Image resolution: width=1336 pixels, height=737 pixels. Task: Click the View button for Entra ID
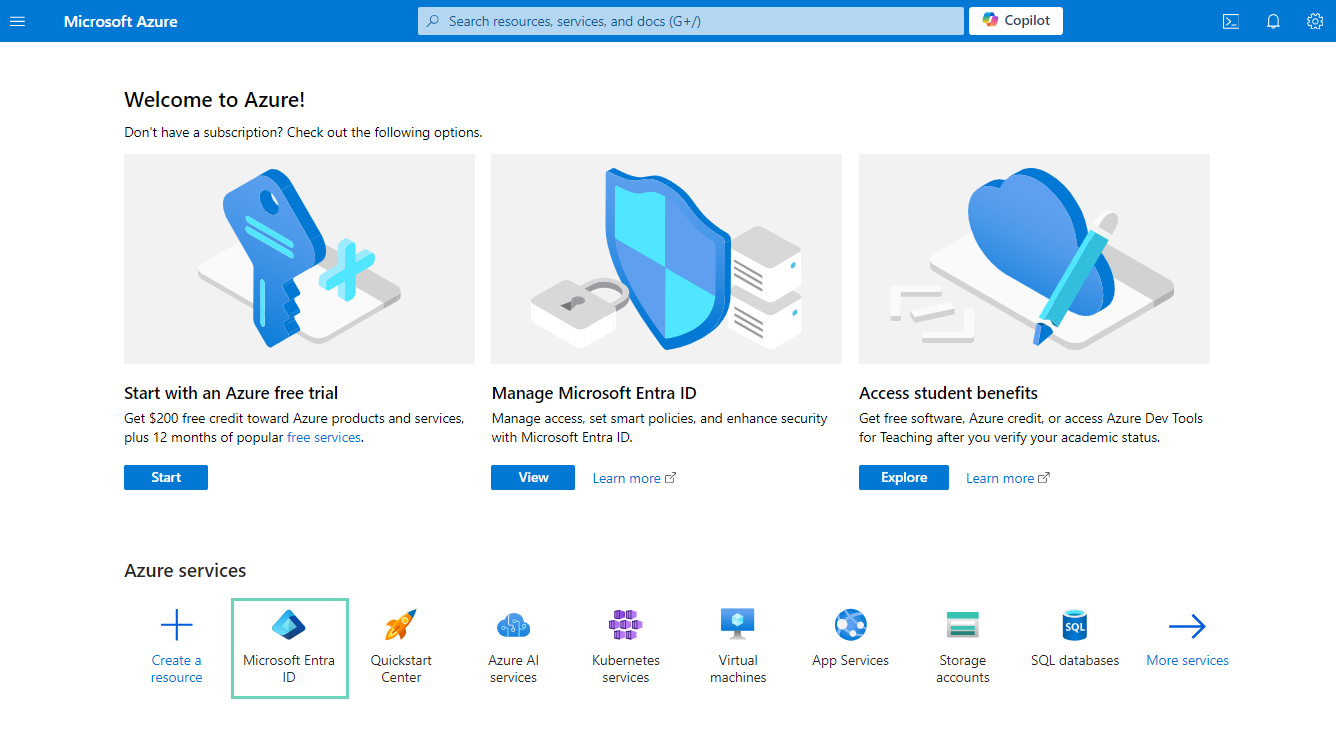click(x=533, y=477)
